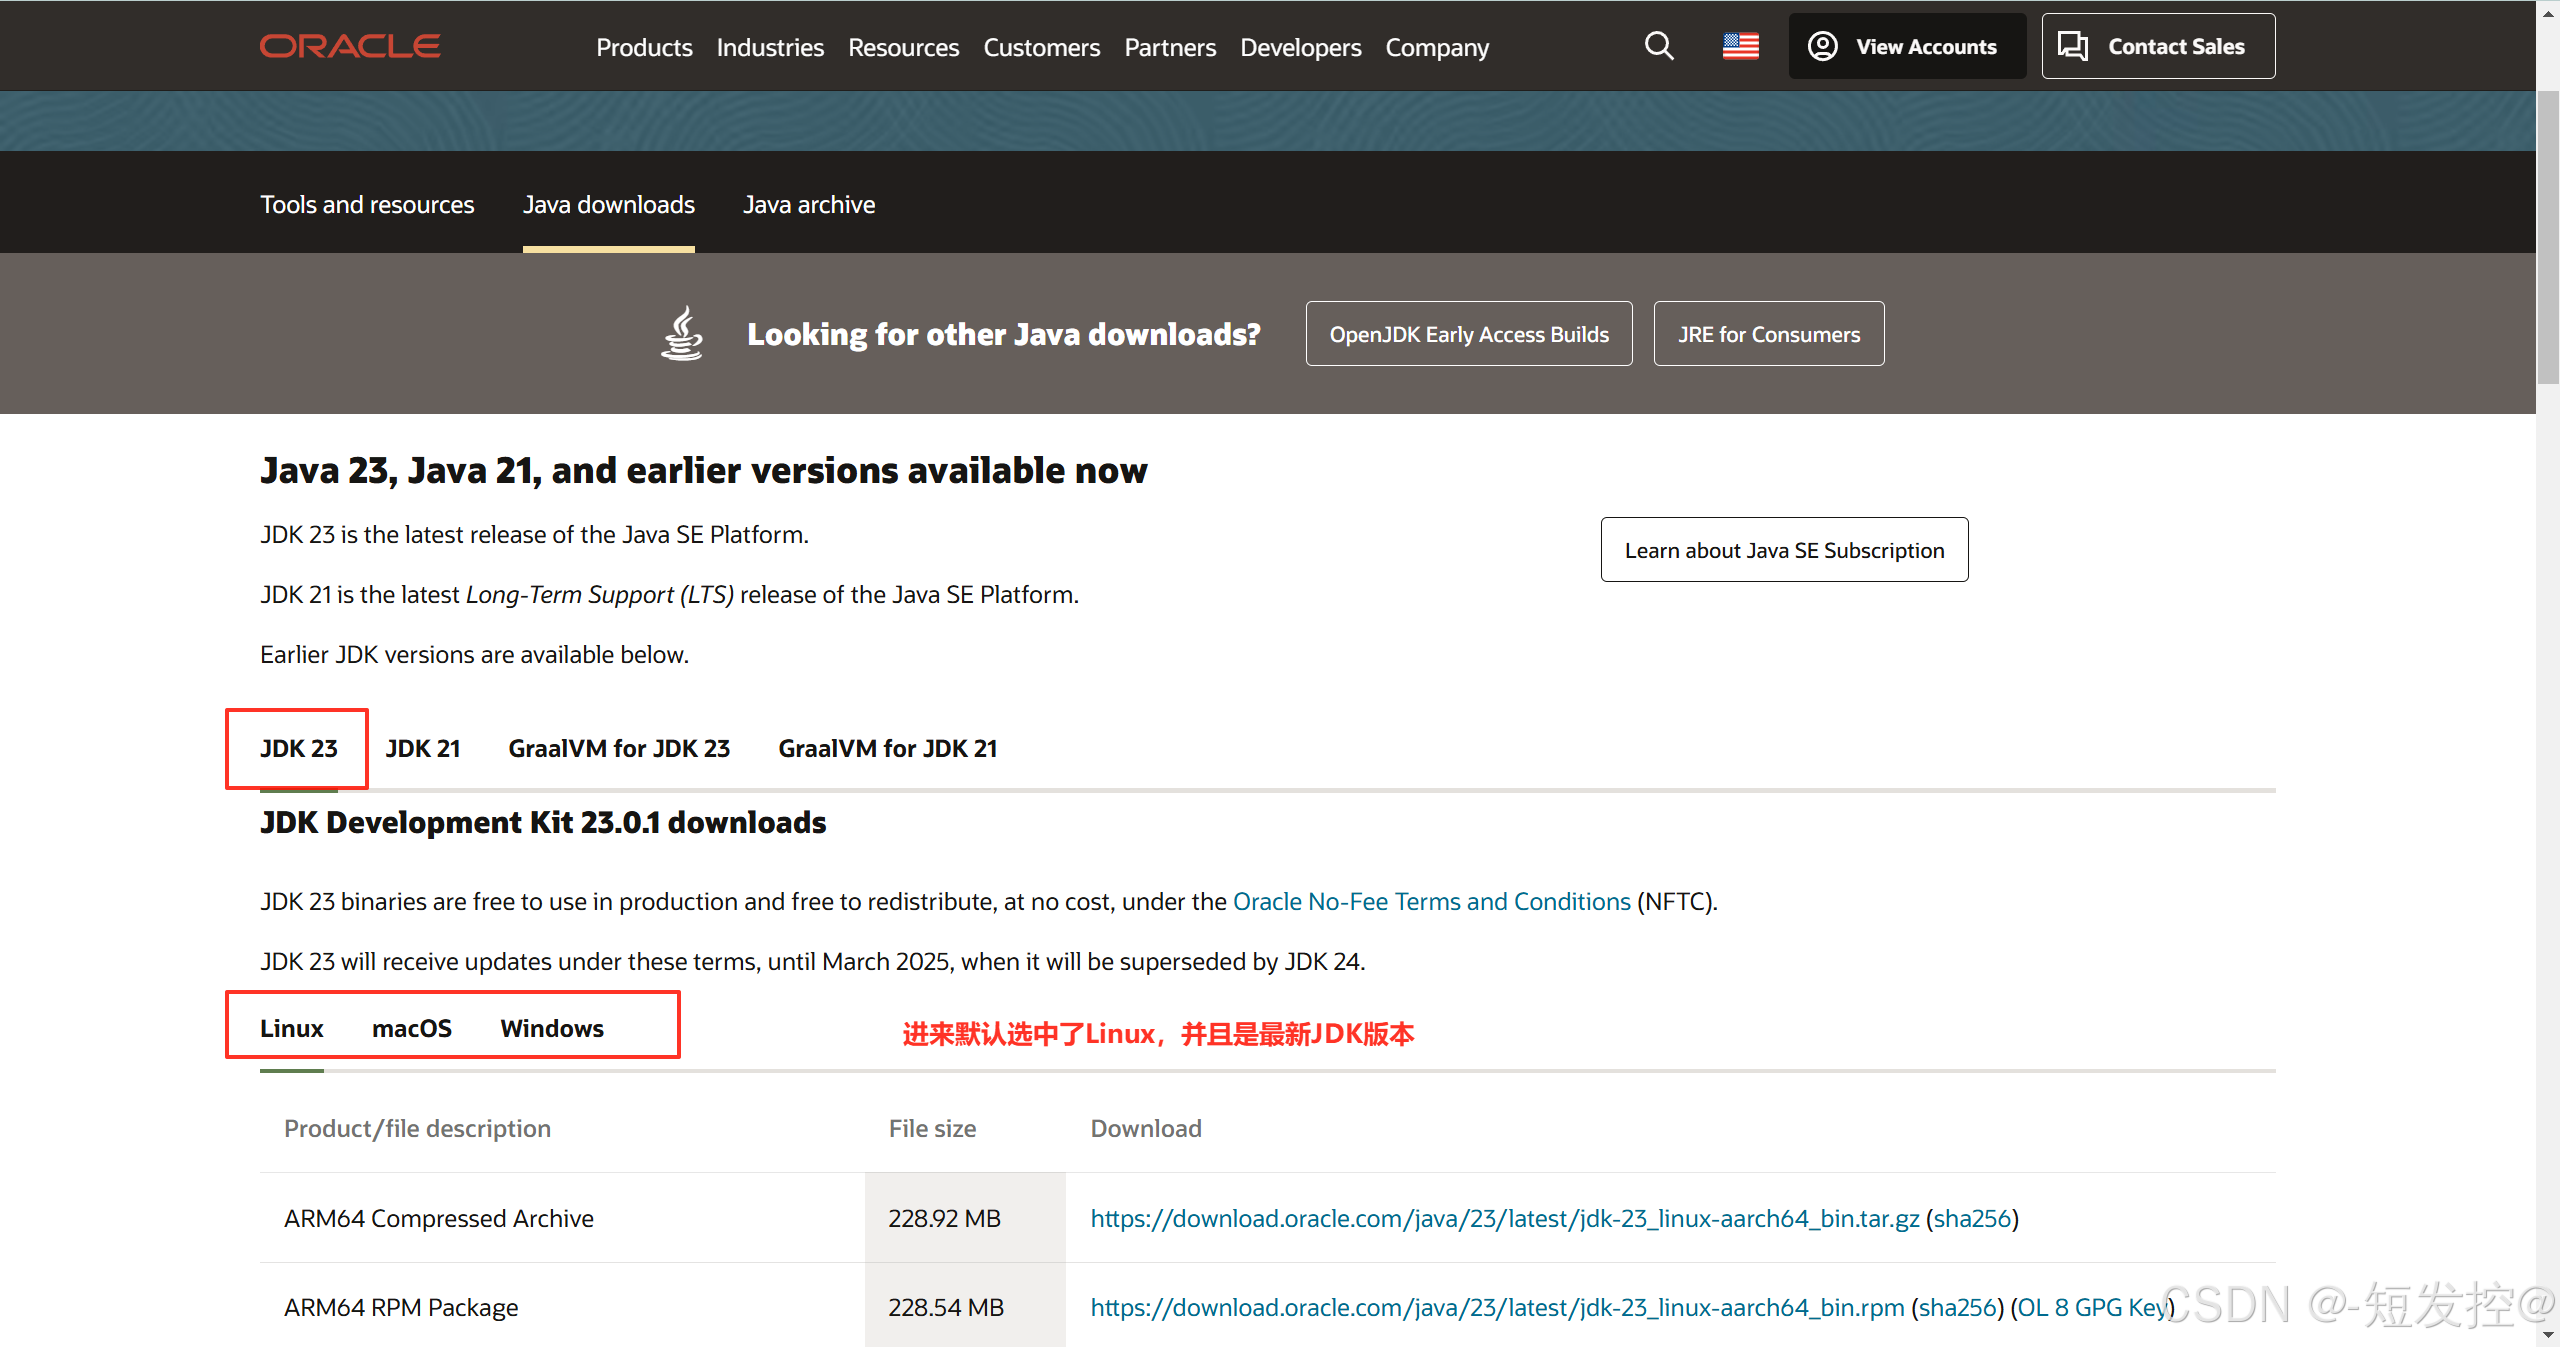This screenshot has height=1347, width=2560.
Task: Click 'JDK Development Kit 23.0.1 downloads' heading
Action: 543,822
